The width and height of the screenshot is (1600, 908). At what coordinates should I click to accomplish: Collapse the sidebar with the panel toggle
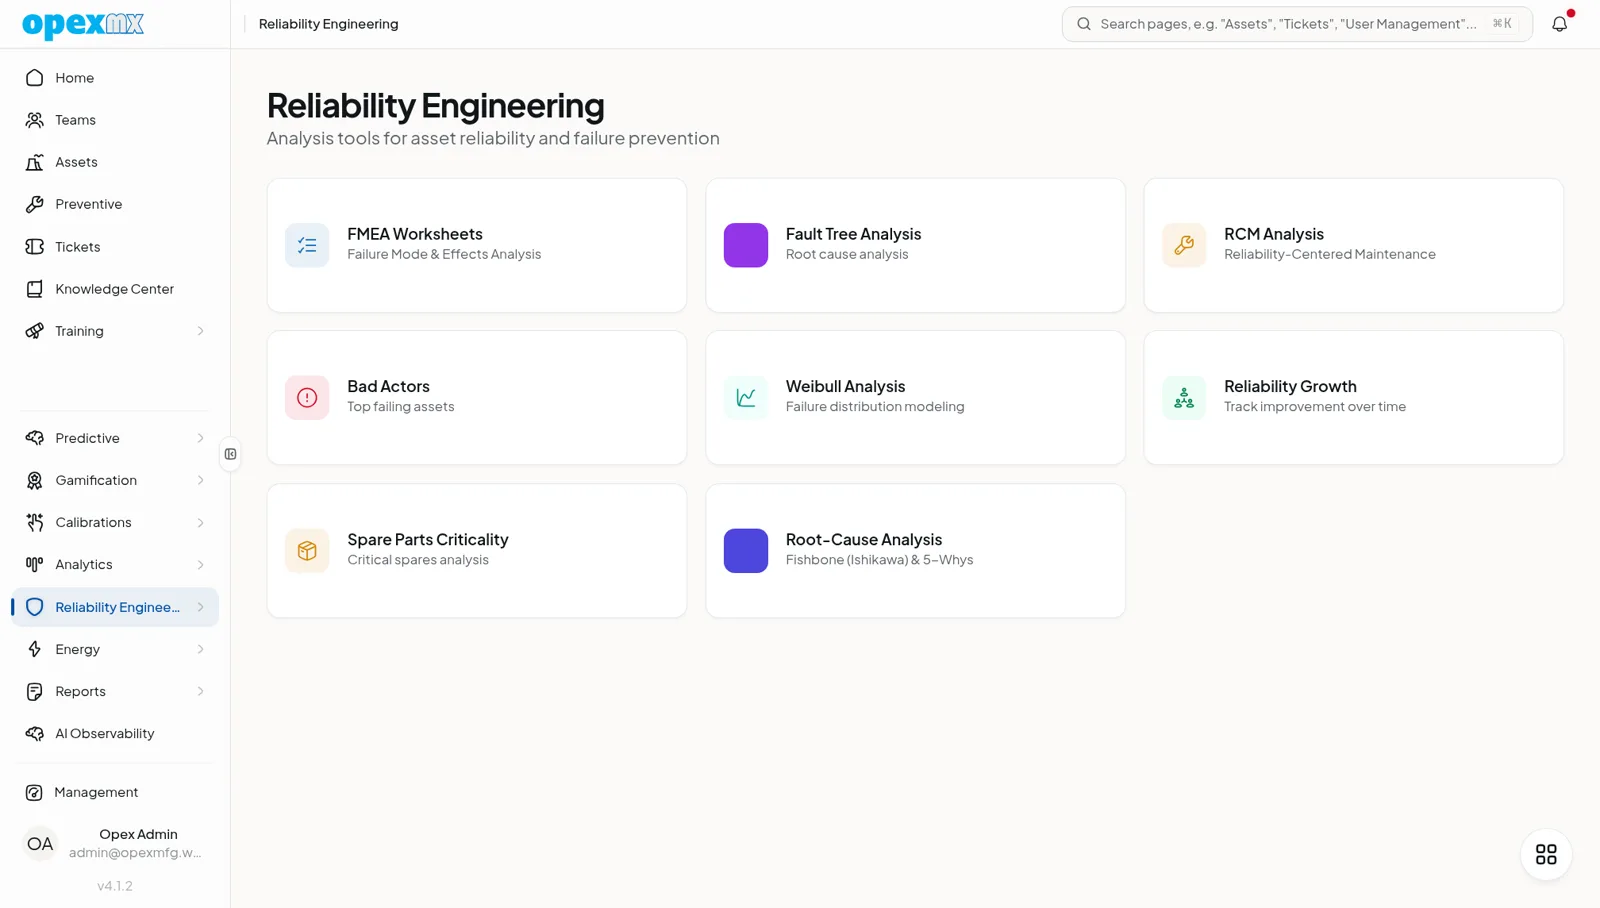231,454
